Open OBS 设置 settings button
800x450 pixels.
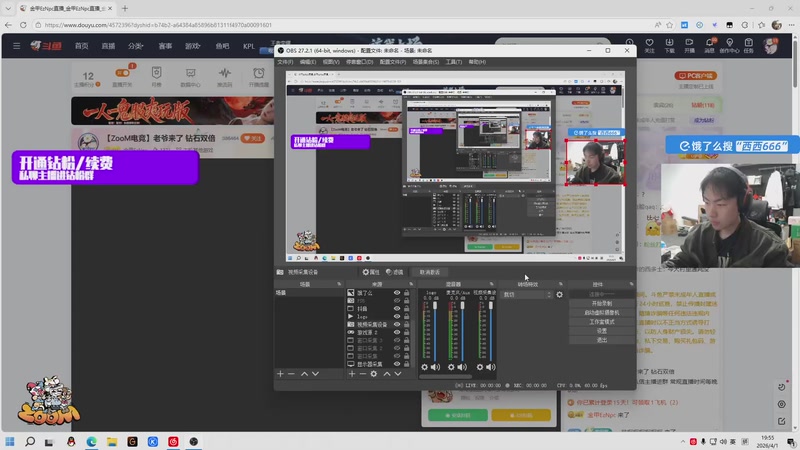pos(602,331)
